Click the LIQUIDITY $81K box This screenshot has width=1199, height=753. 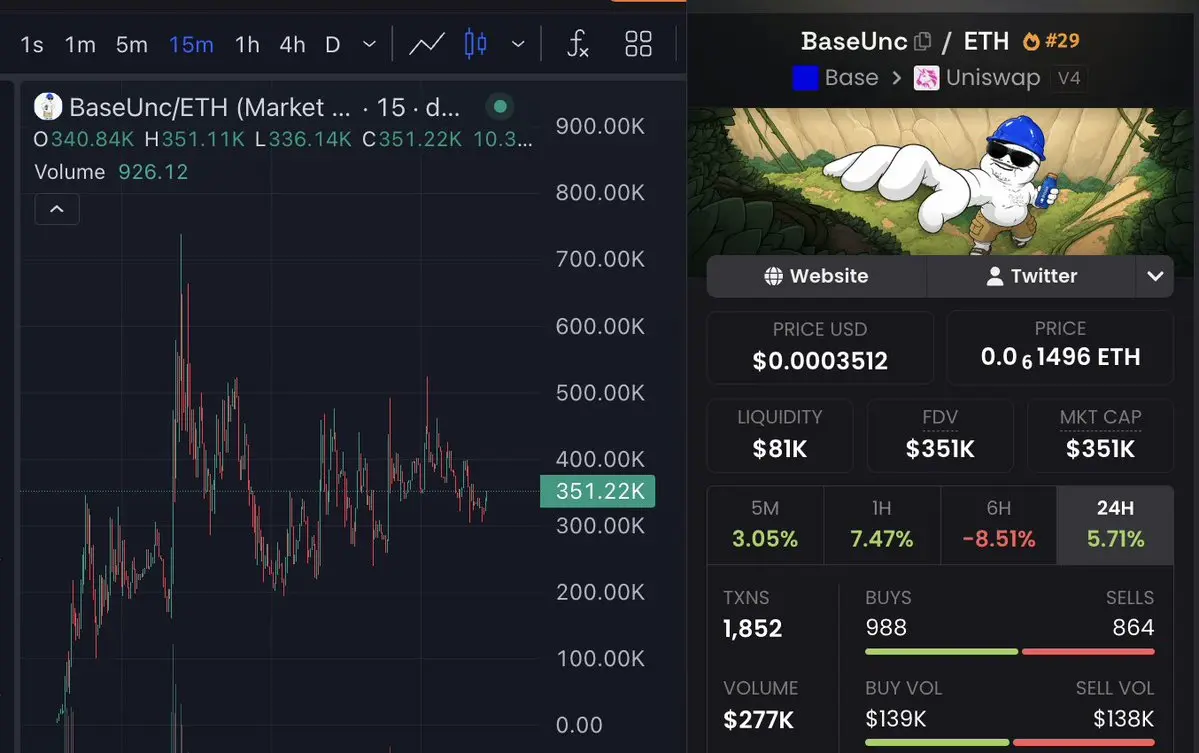coord(780,435)
